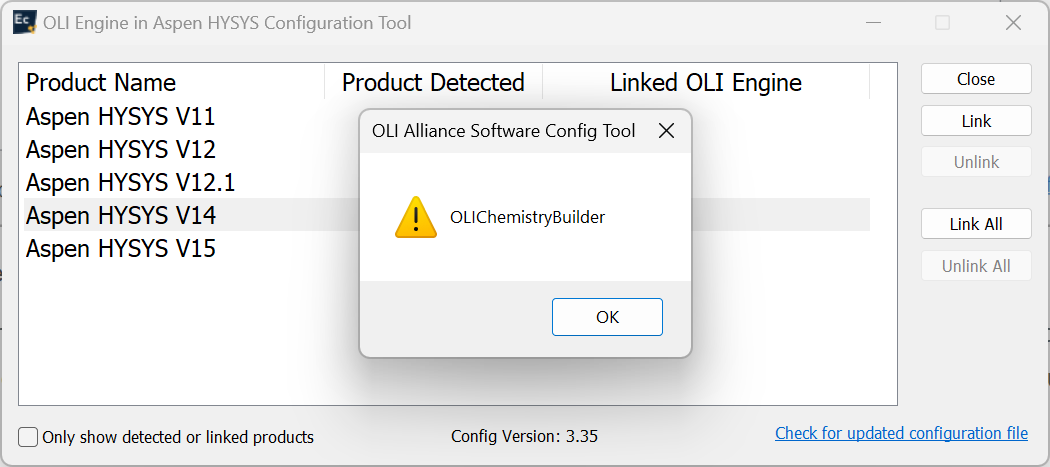Screen dimensions: 1050x467
Task: Close the OLI Engine Configuration Tool window
Action: 1015,23
